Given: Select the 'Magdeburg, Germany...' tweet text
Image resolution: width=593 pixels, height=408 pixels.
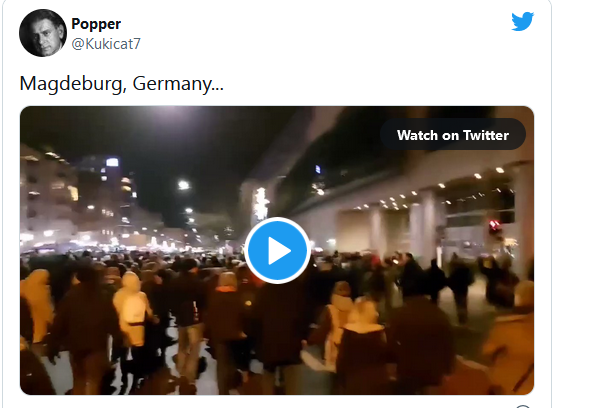Looking at the screenshot, I should coord(121,84).
